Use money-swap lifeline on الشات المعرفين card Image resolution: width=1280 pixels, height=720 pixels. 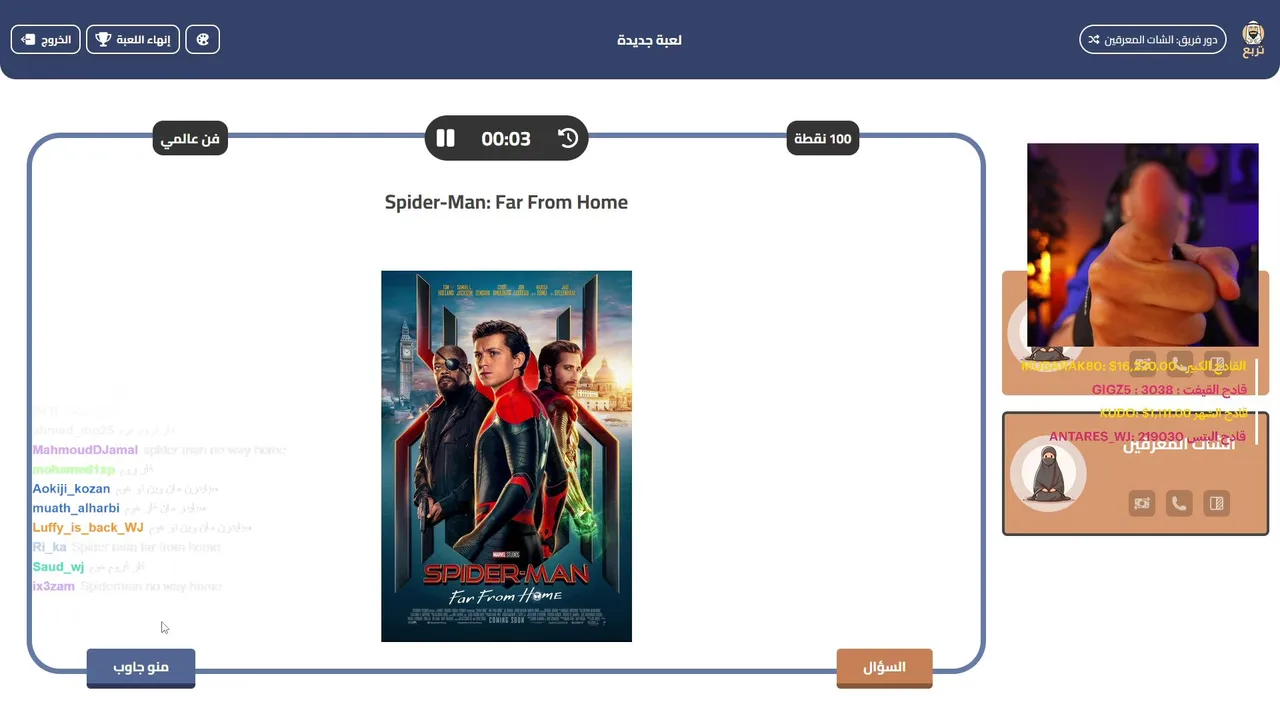point(1142,503)
